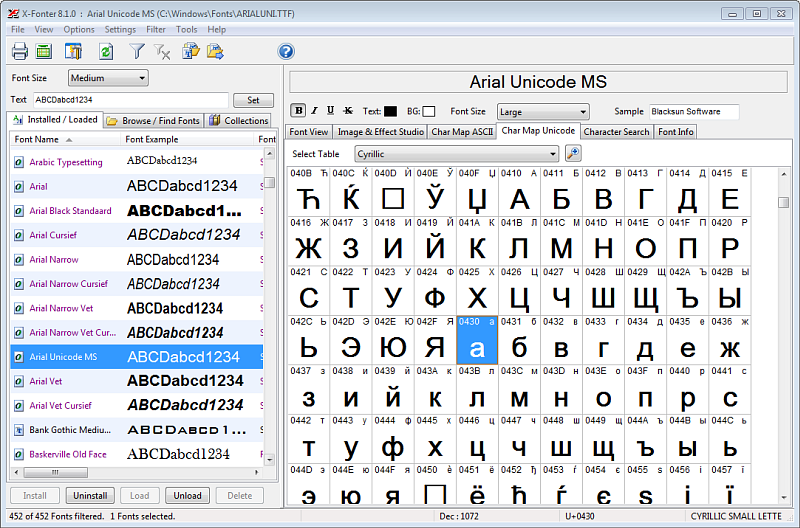This screenshot has height=528, width=800.
Task: Click the Sample field Blacksun Software
Action: [x=694, y=111]
